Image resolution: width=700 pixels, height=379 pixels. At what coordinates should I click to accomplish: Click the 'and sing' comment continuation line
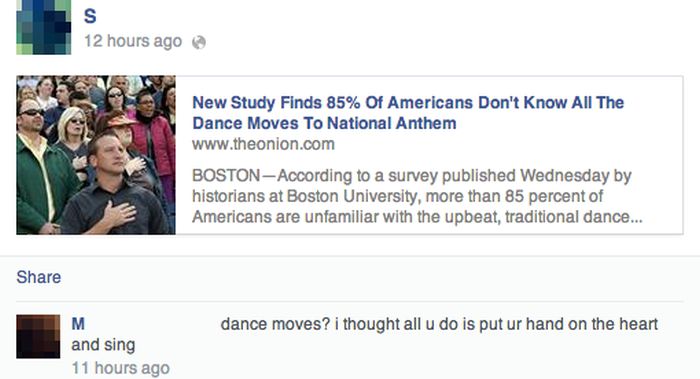pos(103,345)
